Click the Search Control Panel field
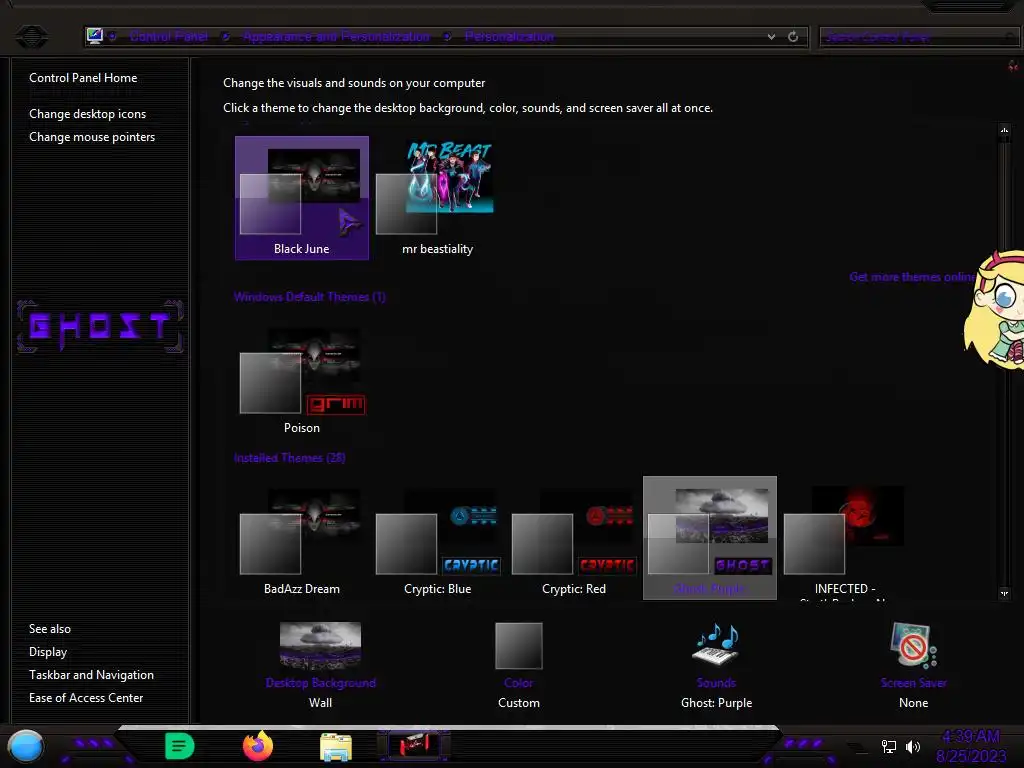 coord(920,37)
